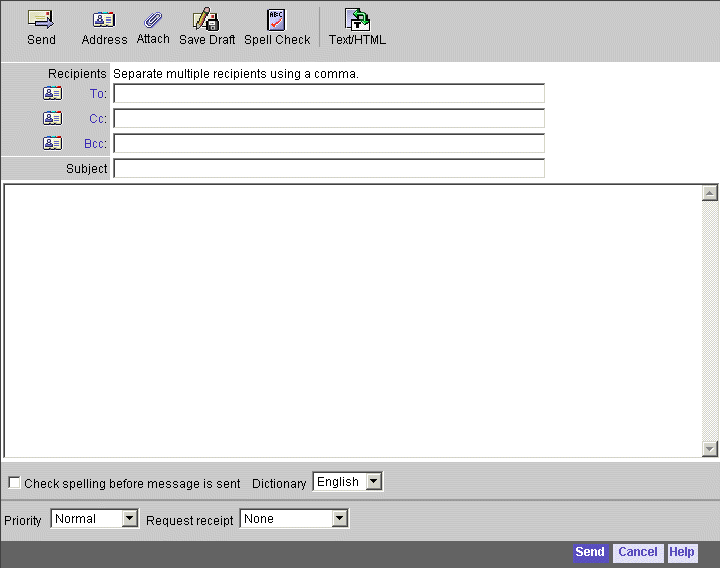
Task: Click the bottom Send button
Action: [590, 552]
